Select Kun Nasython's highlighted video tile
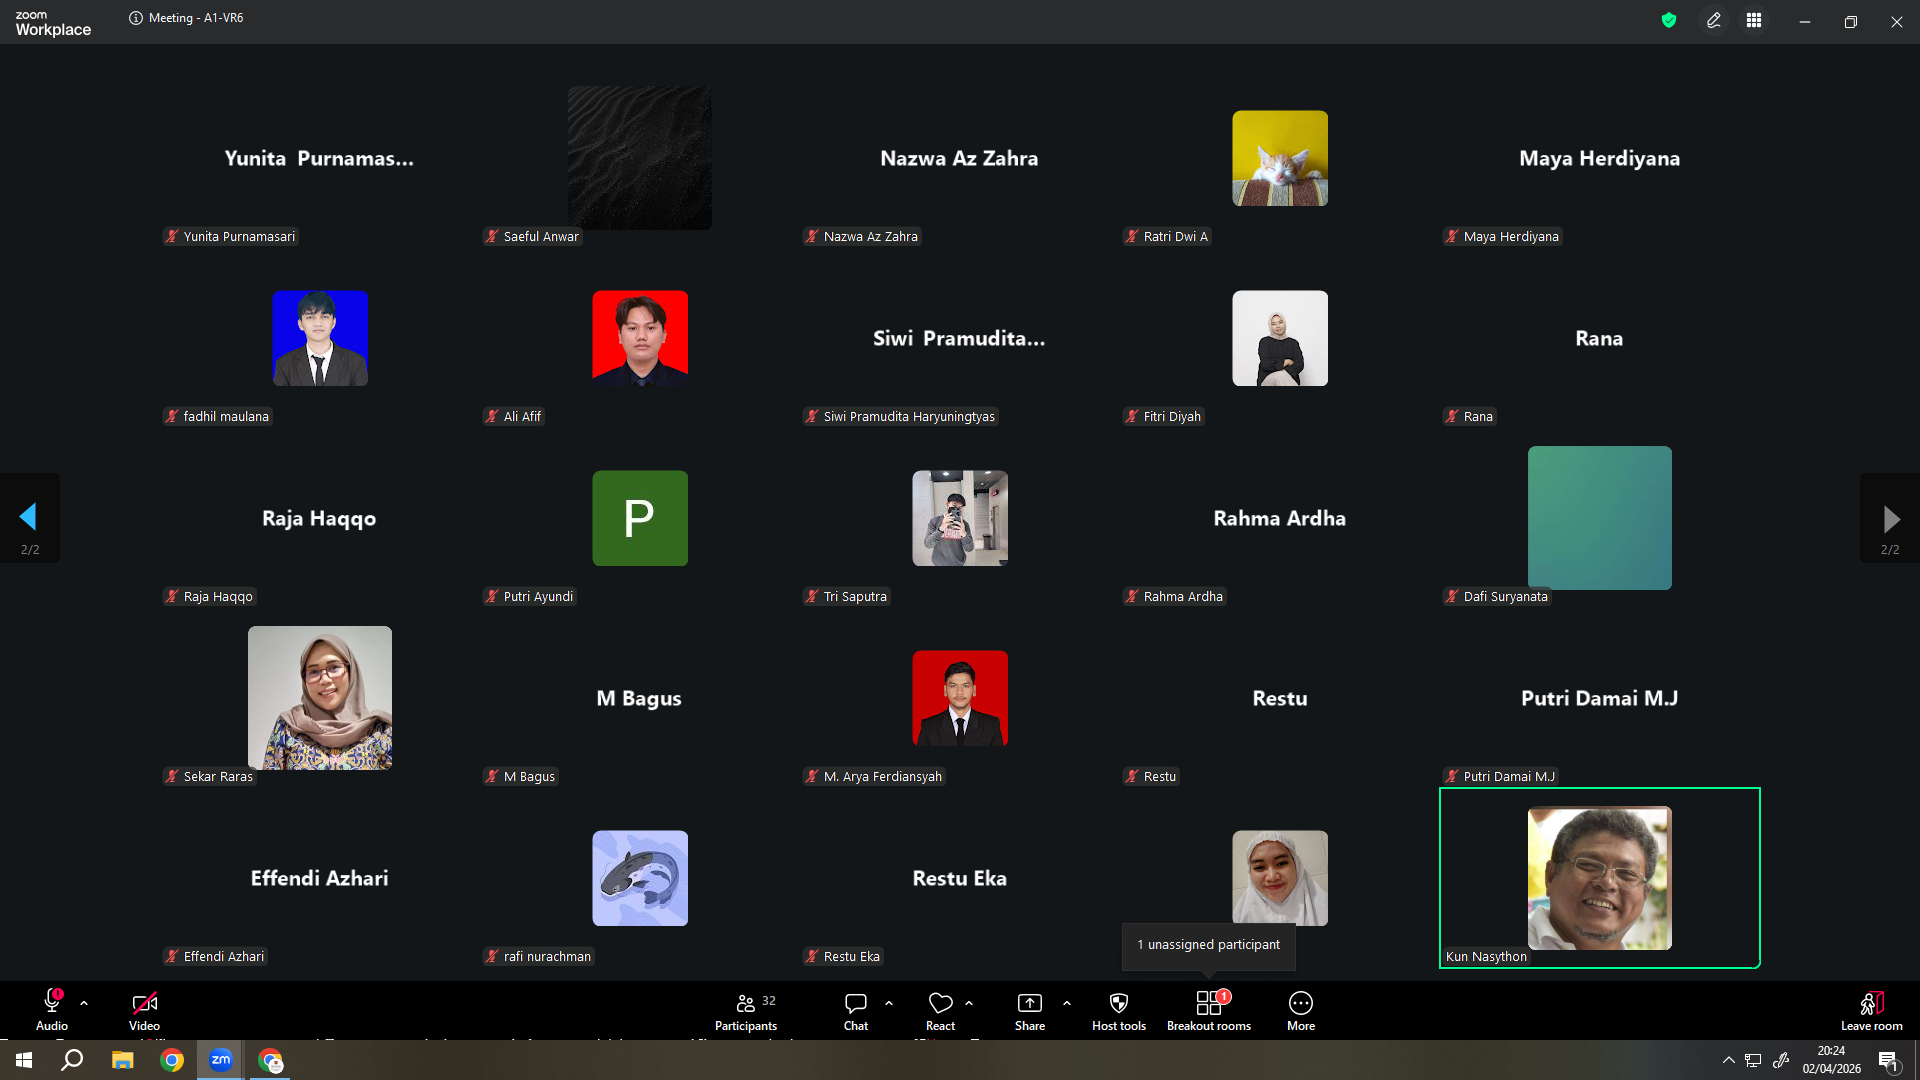Image resolution: width=1920 pixels, height=1080 pixels. tap(1600, 878)
